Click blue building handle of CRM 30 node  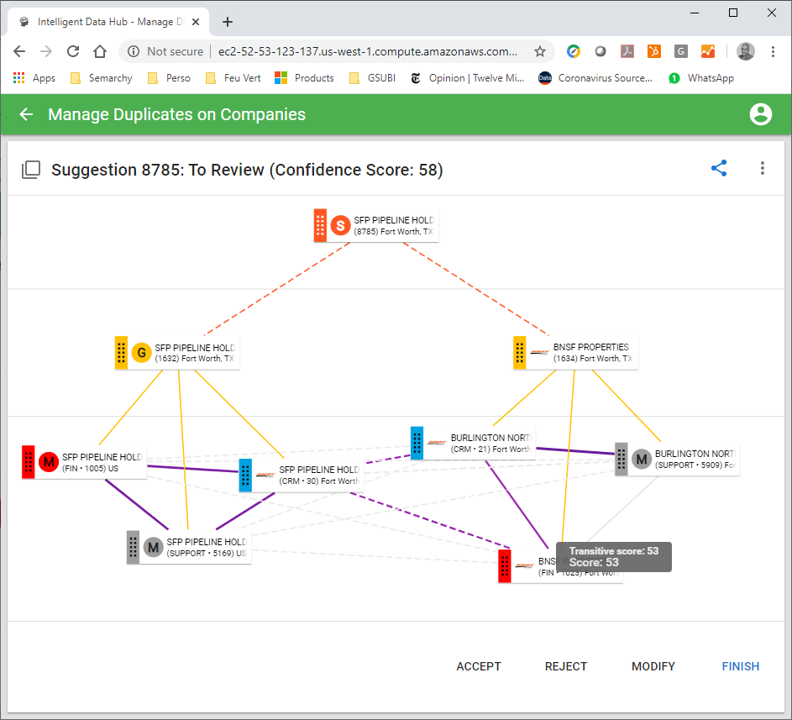(245, 475)
